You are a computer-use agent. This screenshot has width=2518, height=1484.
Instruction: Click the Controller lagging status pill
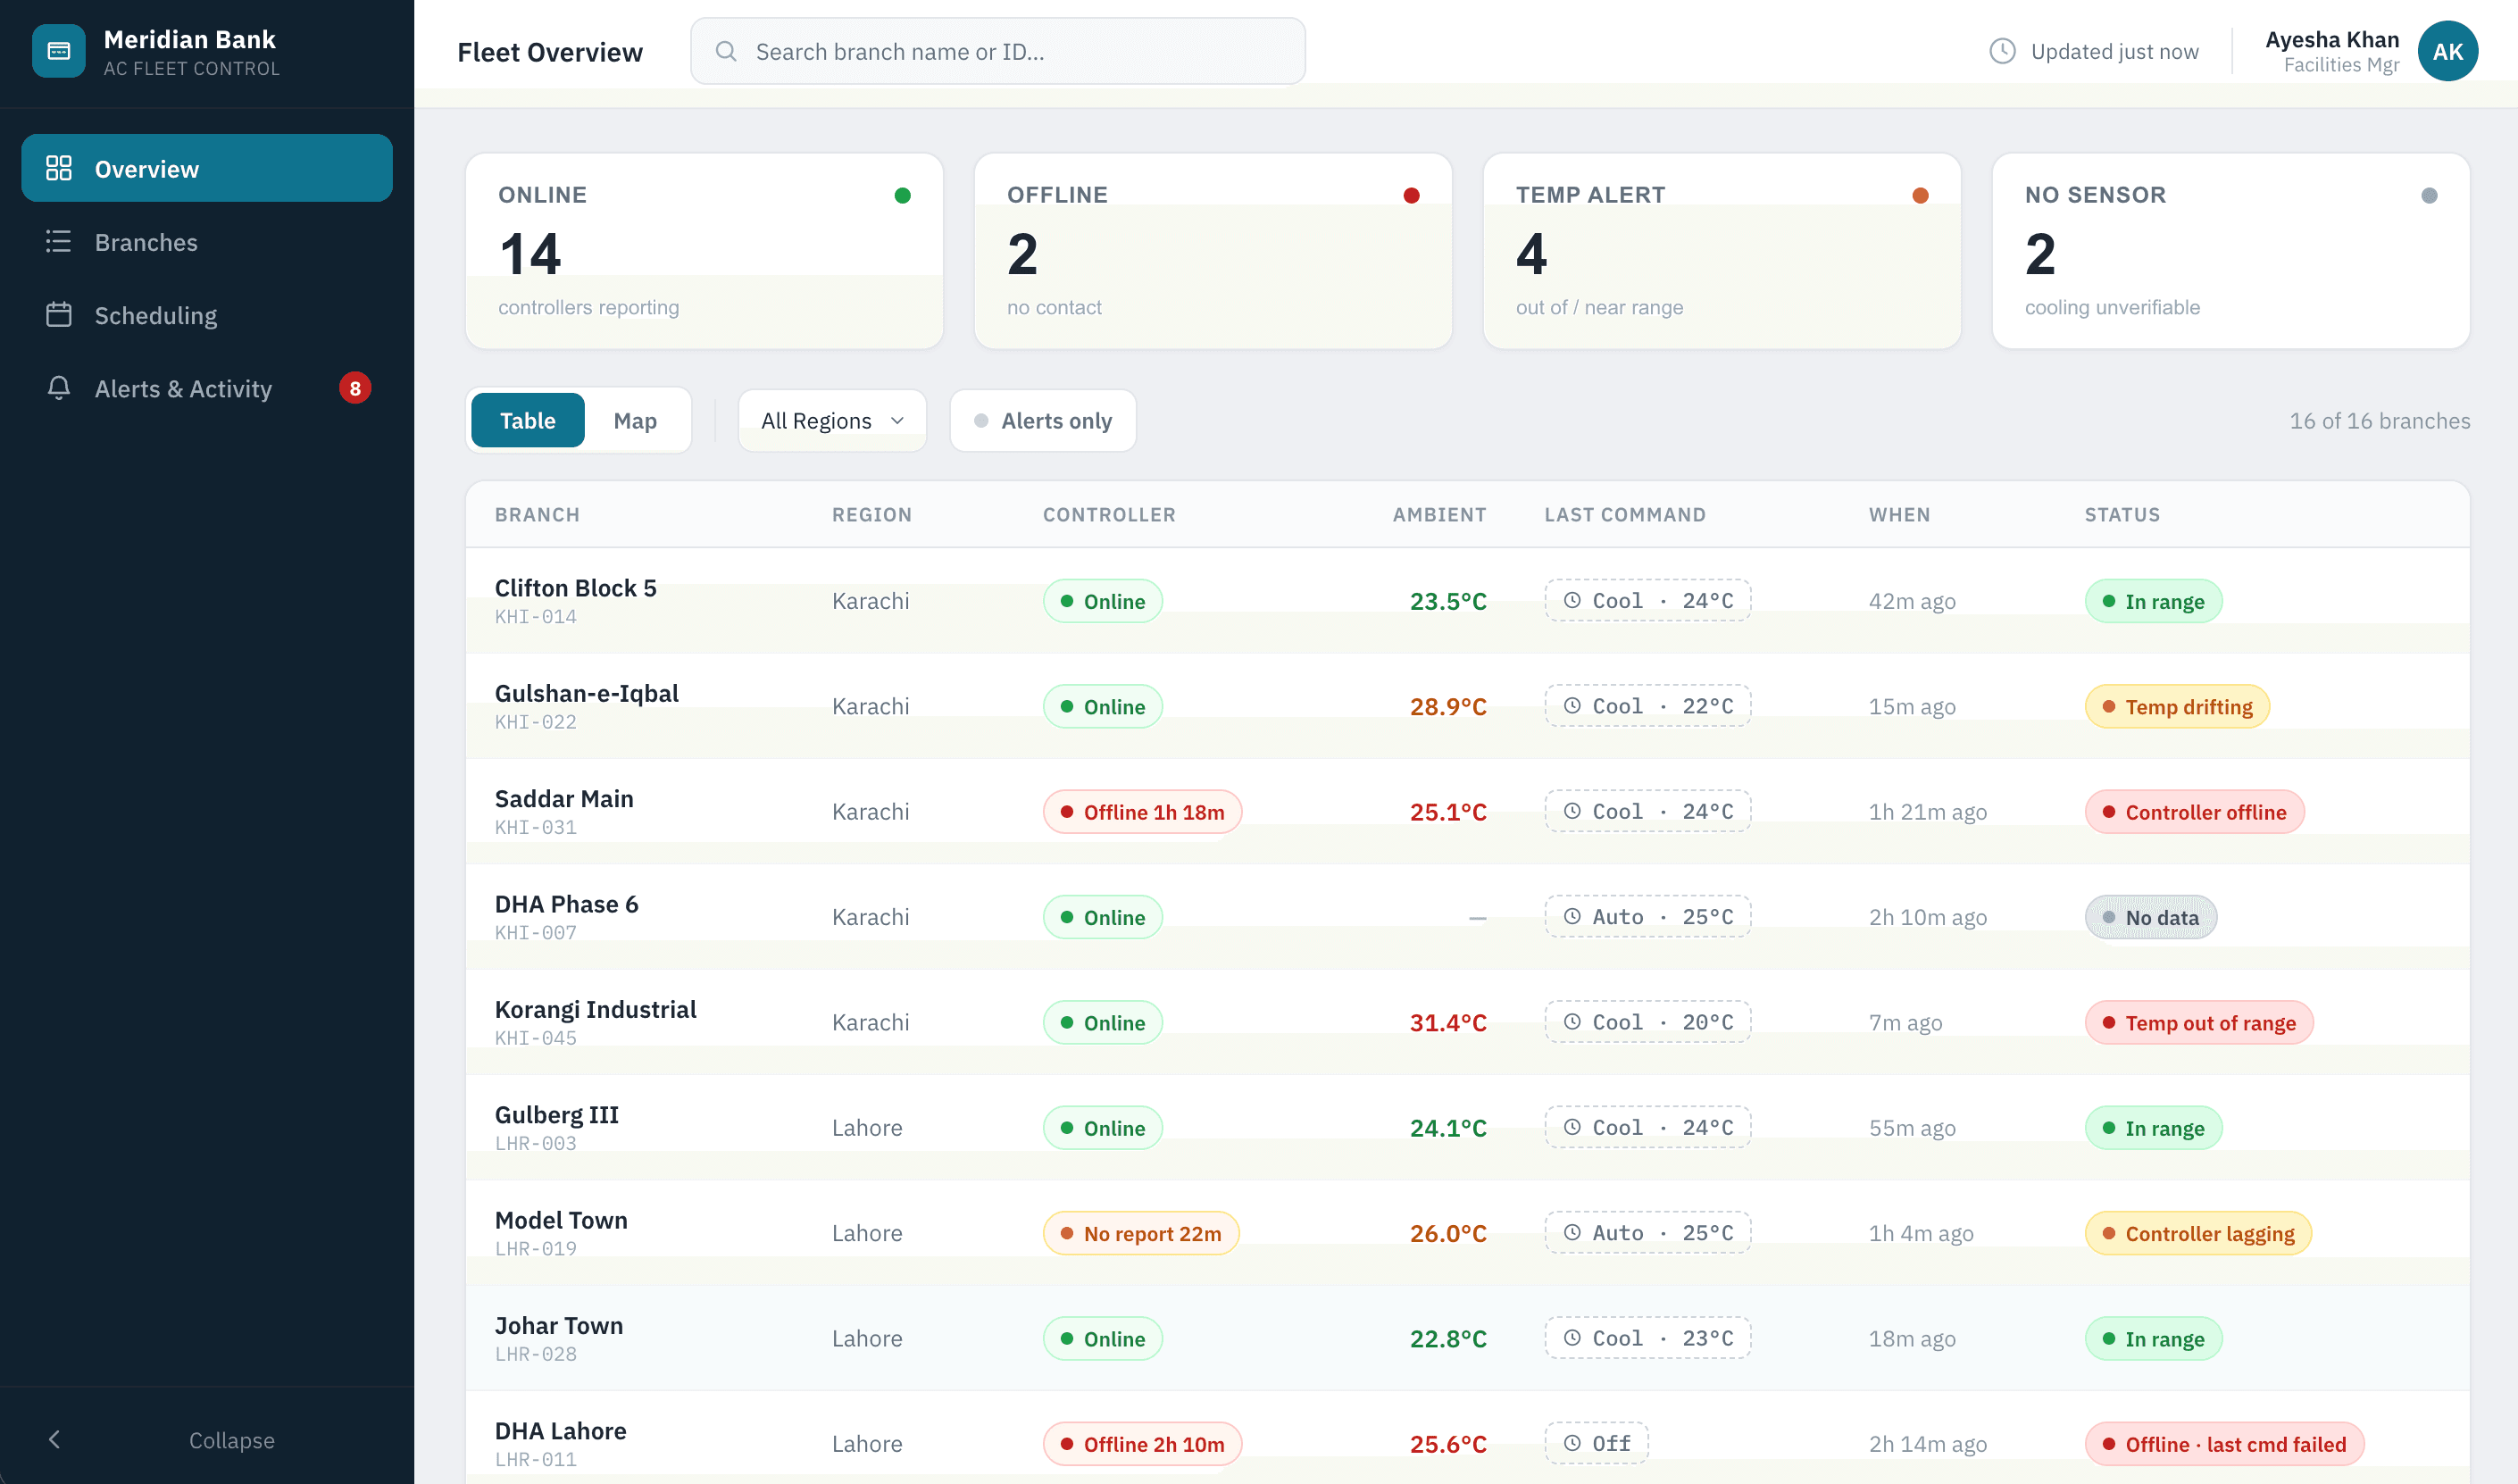point(2198,1233)
